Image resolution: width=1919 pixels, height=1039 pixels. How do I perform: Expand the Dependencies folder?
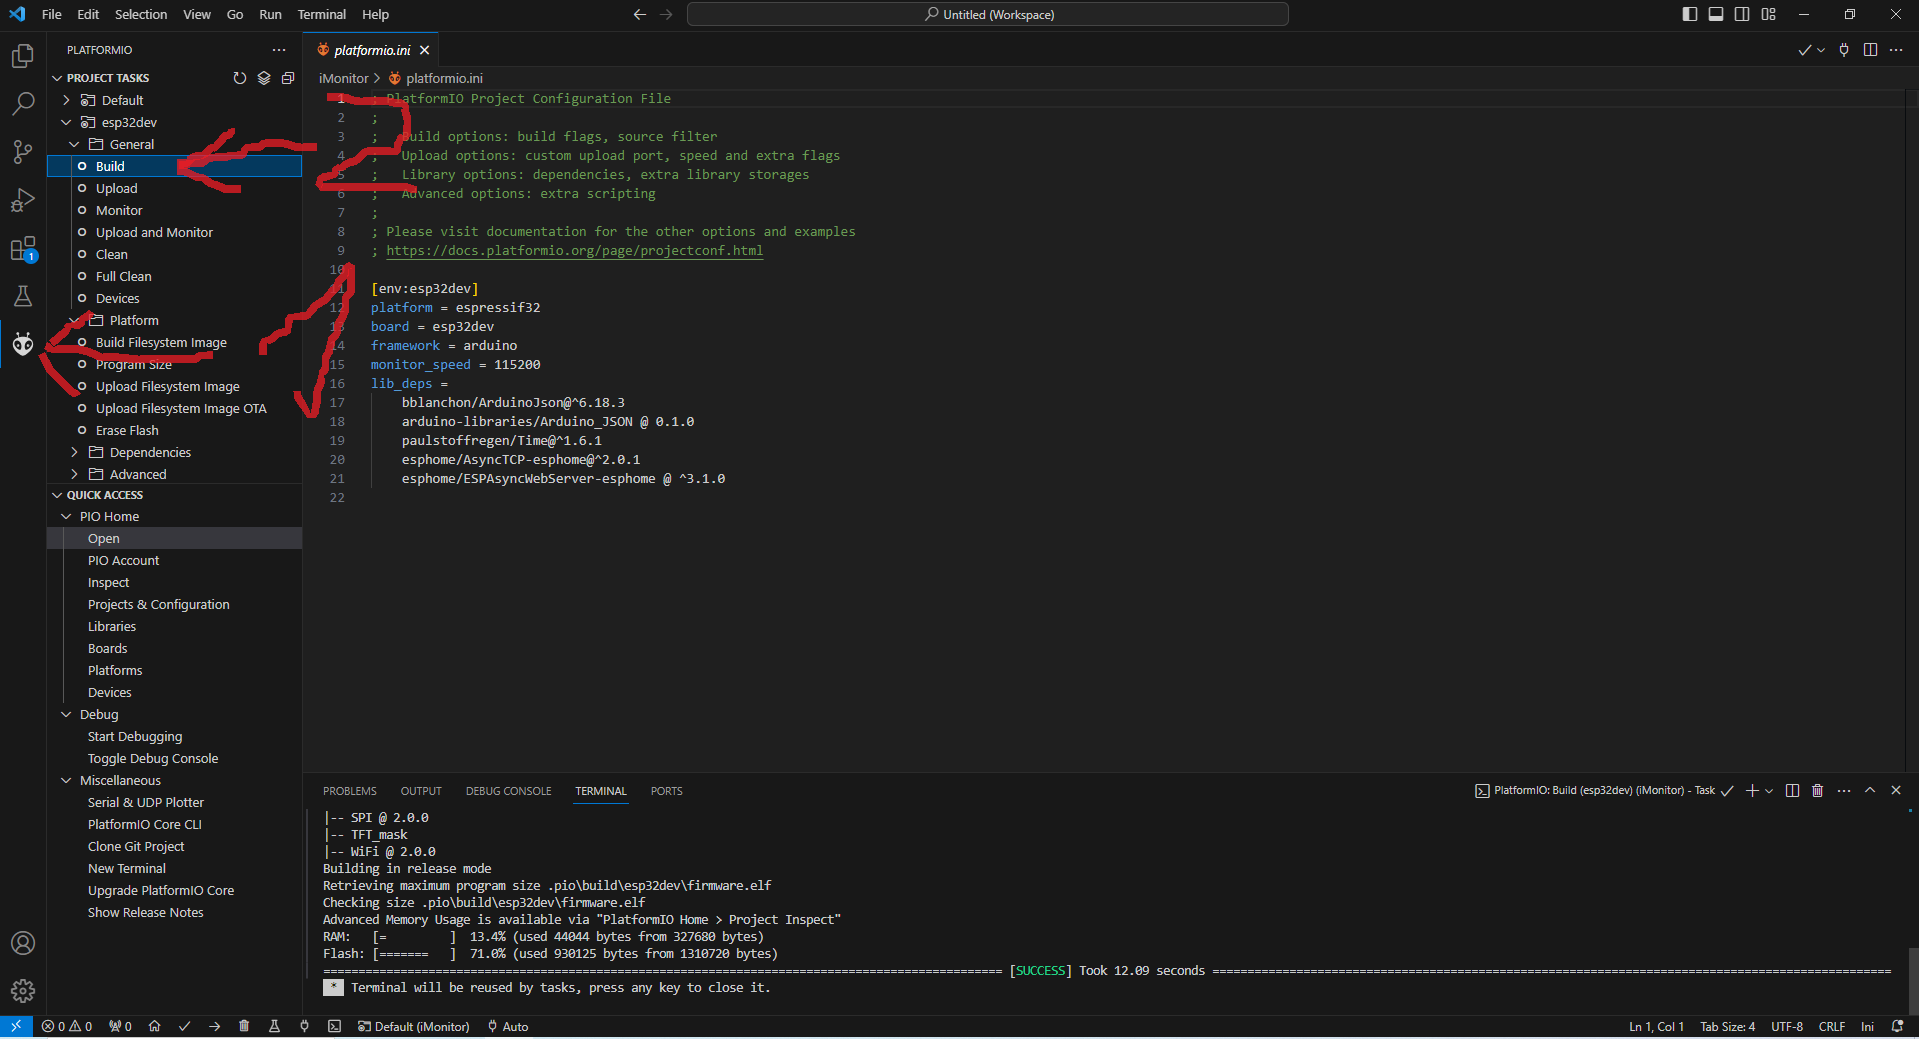(x=74, y=452)
